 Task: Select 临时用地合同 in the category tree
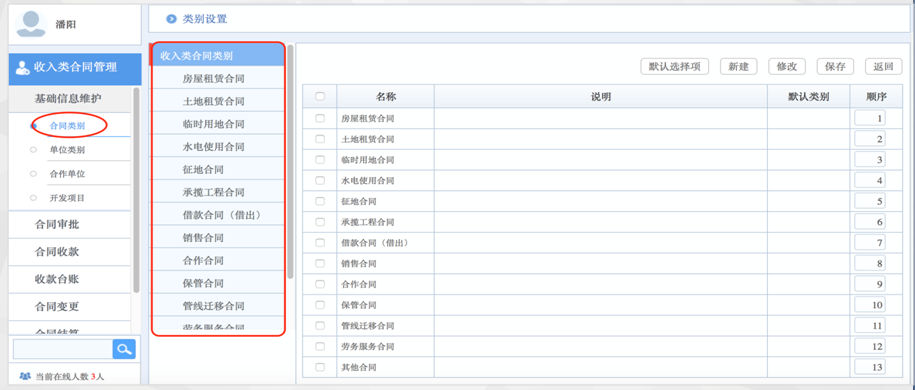[x=218, y=124]
